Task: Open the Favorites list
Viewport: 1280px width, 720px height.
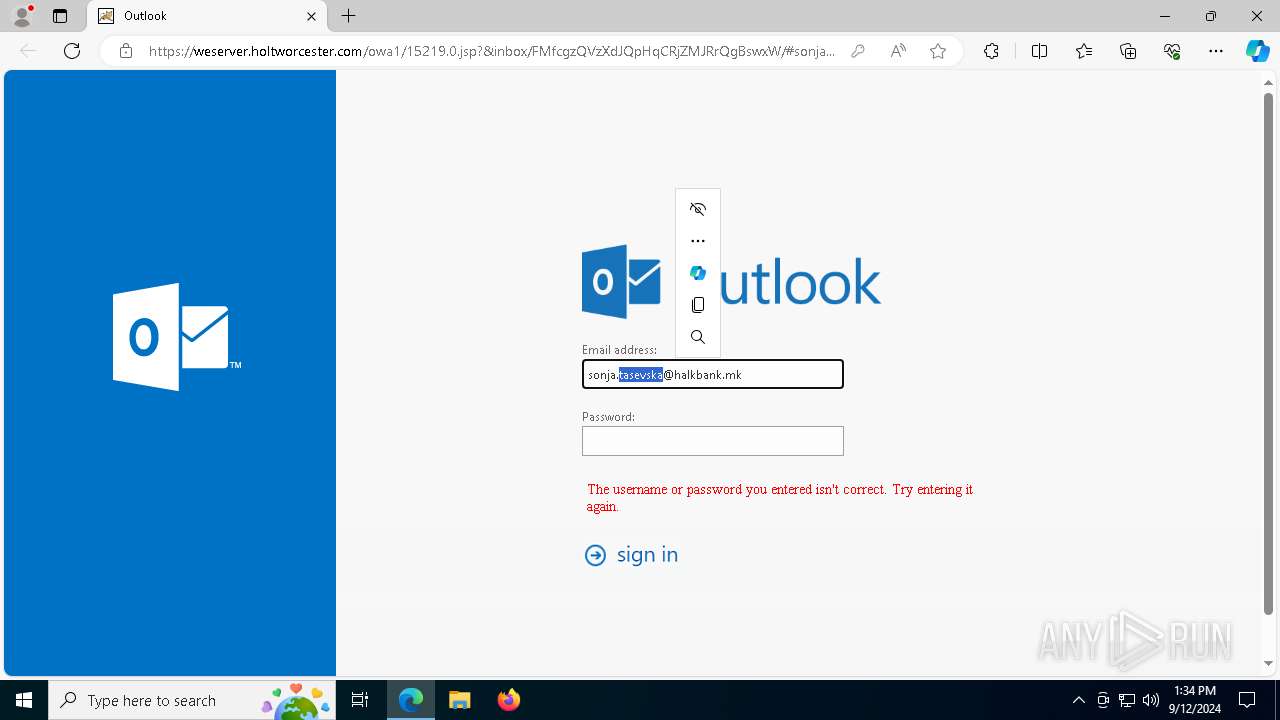Action: [1084, 51]
